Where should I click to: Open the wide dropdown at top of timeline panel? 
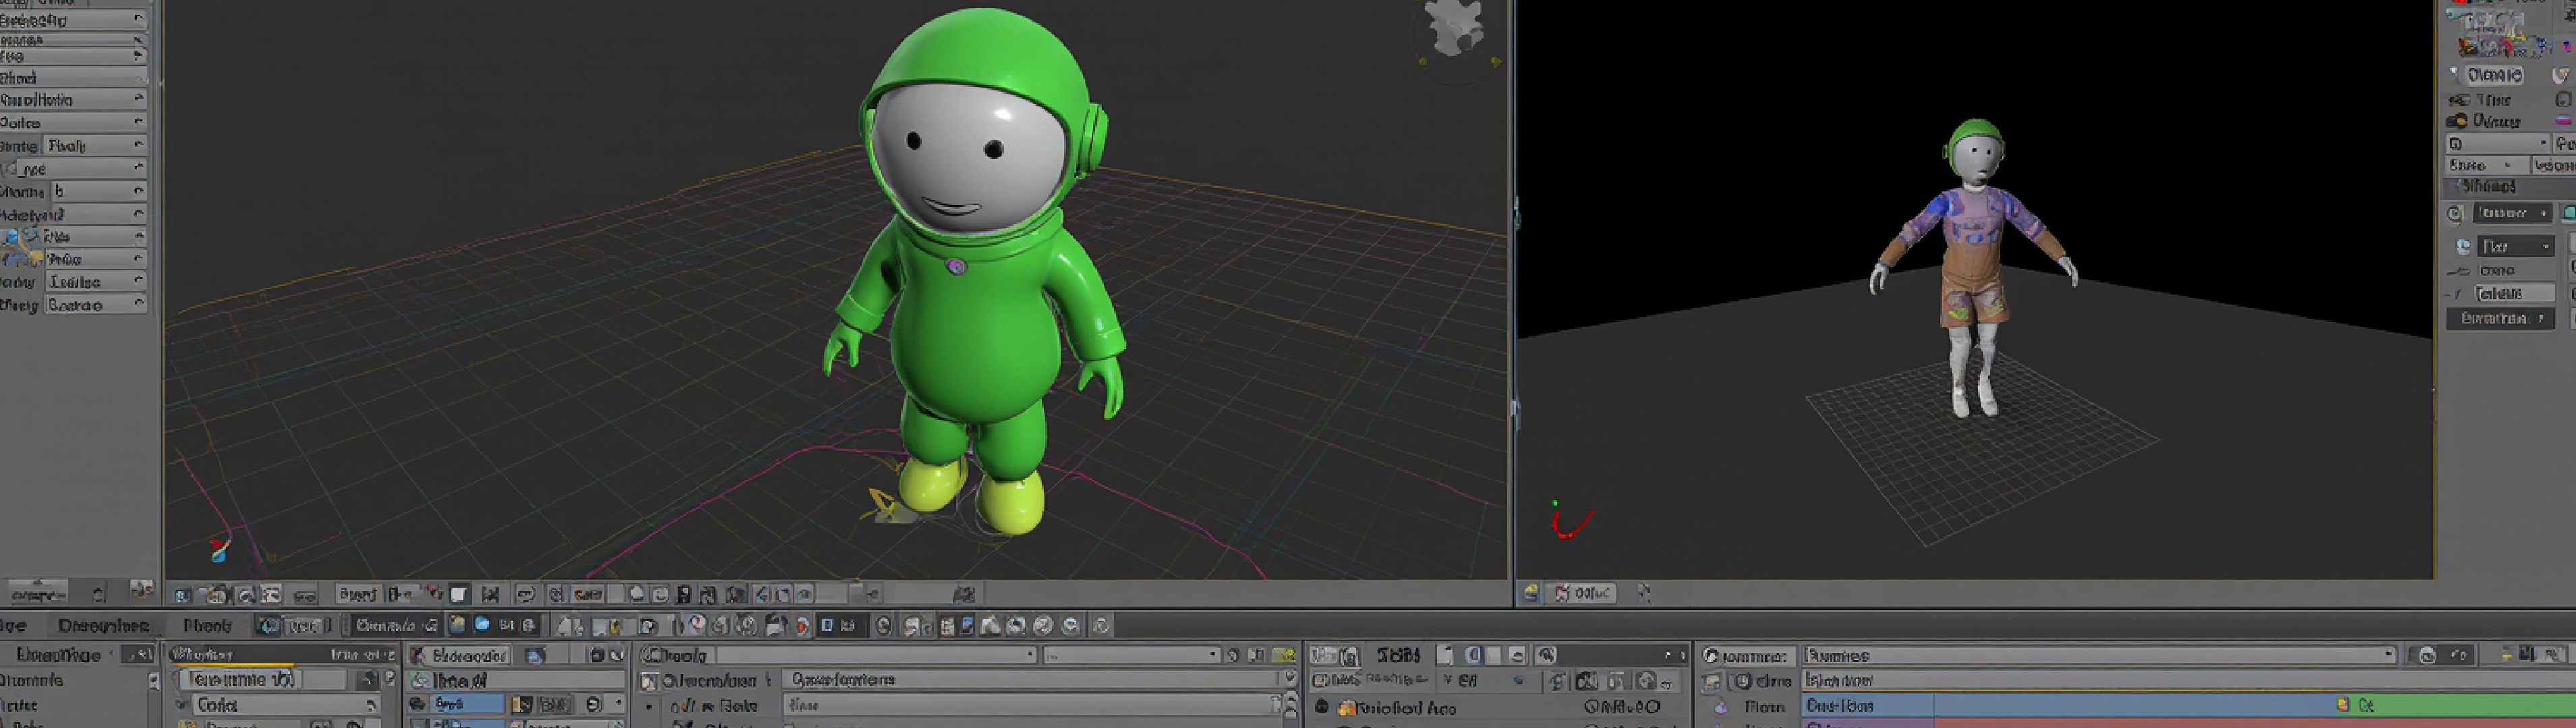tap(2100, 656)
